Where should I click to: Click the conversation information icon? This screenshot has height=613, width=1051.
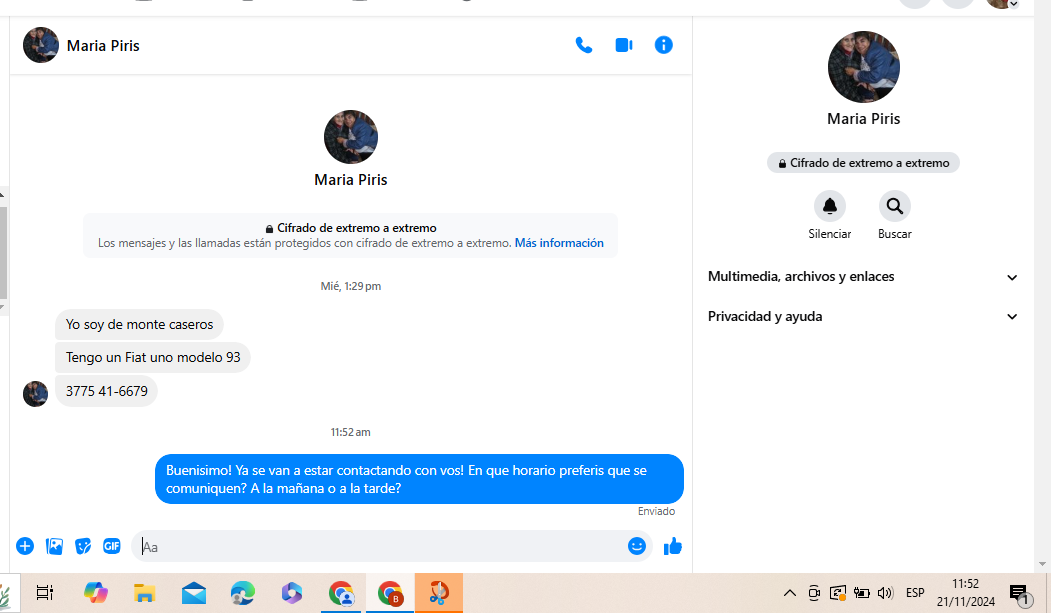pyautogui.click(x=664, y=45)
